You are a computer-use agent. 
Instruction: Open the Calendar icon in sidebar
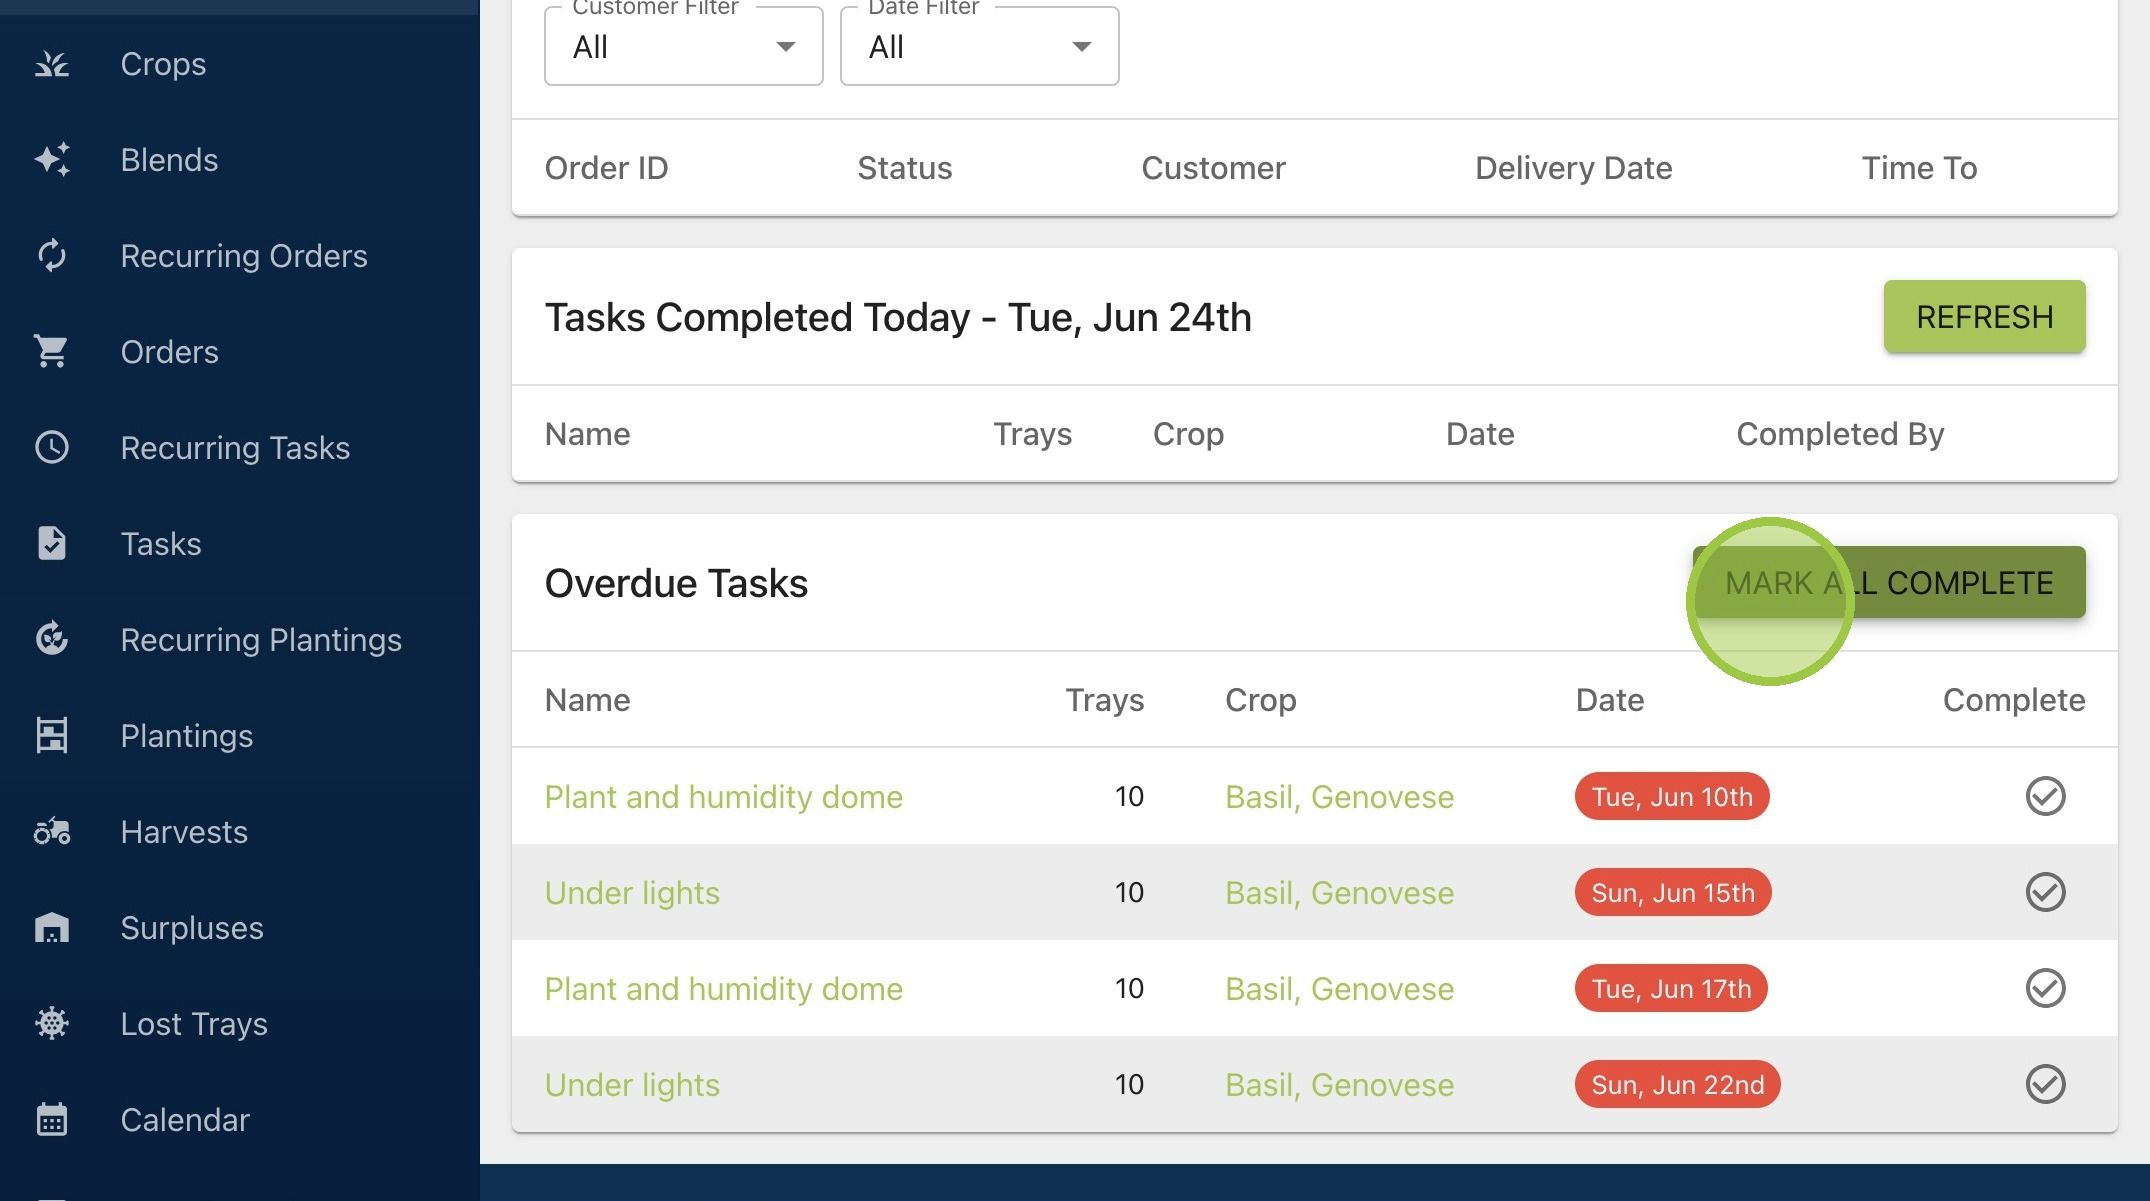52,1119
